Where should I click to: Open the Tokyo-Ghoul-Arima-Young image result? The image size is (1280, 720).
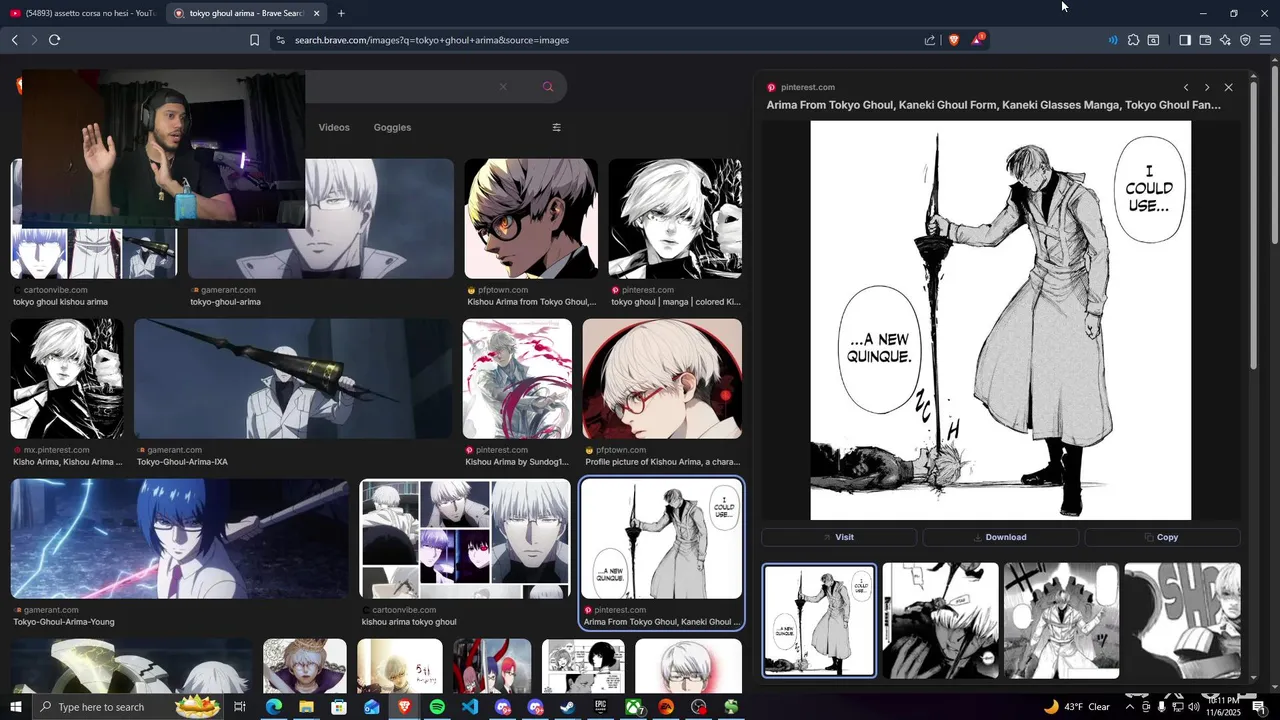pyautogui.click(x=180, y=538)
